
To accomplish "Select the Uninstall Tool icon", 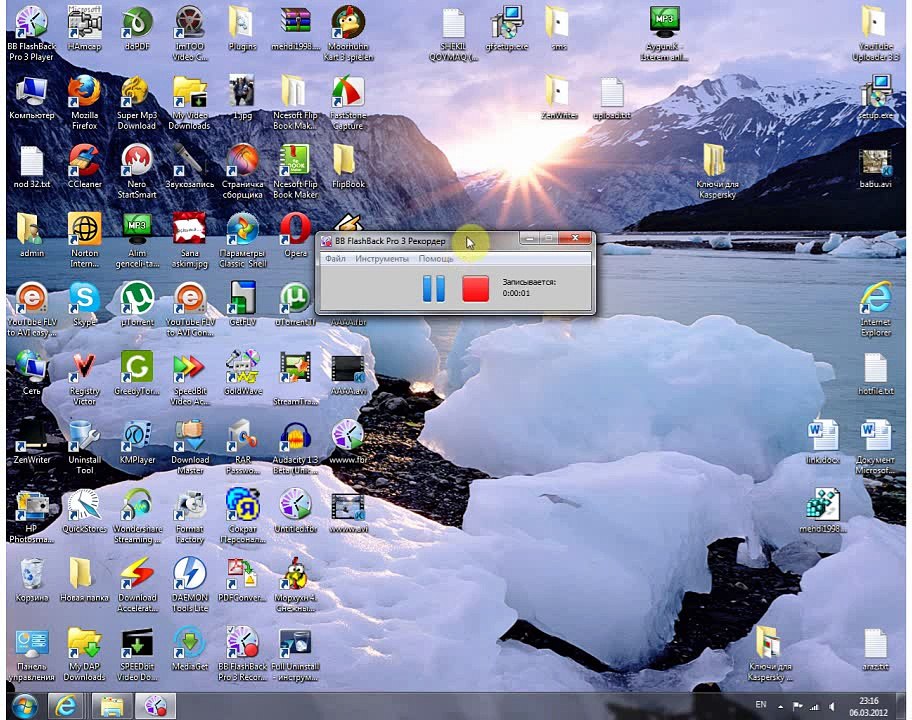I will pos(84,447).
